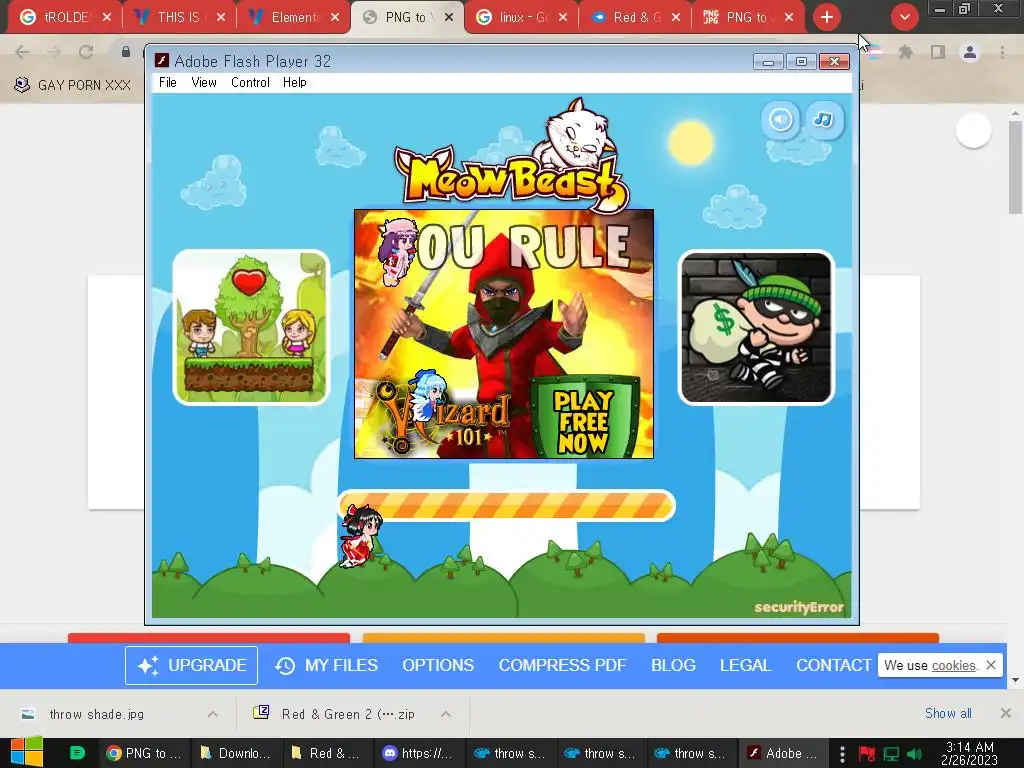This screenshot has height=768, width=1024.
Task: Switch to the last PNG to JPG tab
Action: click(x=746, y=17)
